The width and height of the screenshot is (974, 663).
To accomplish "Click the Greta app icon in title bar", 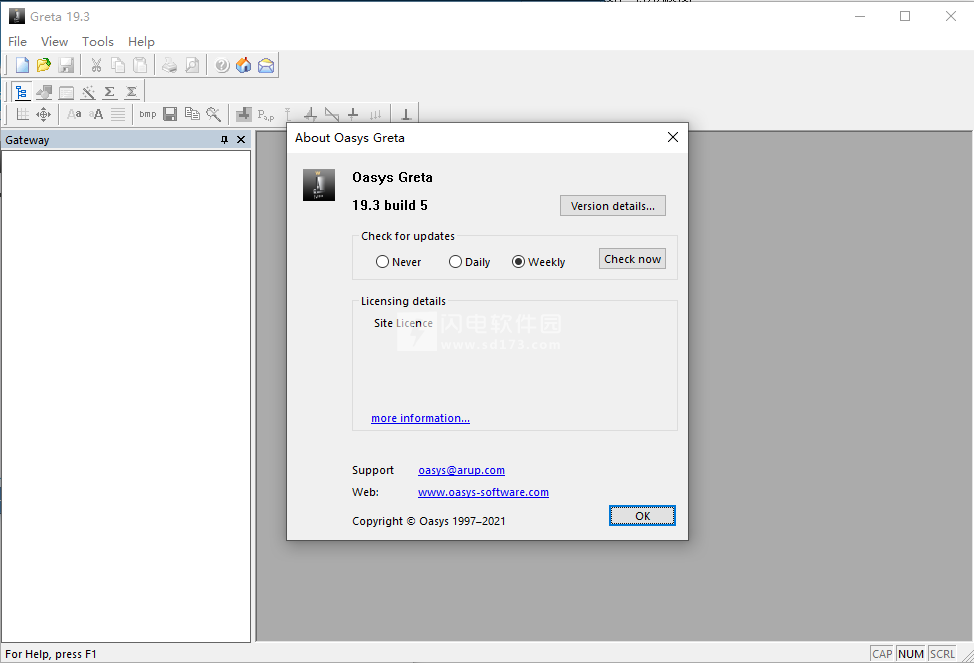I will tap(17, 16).
